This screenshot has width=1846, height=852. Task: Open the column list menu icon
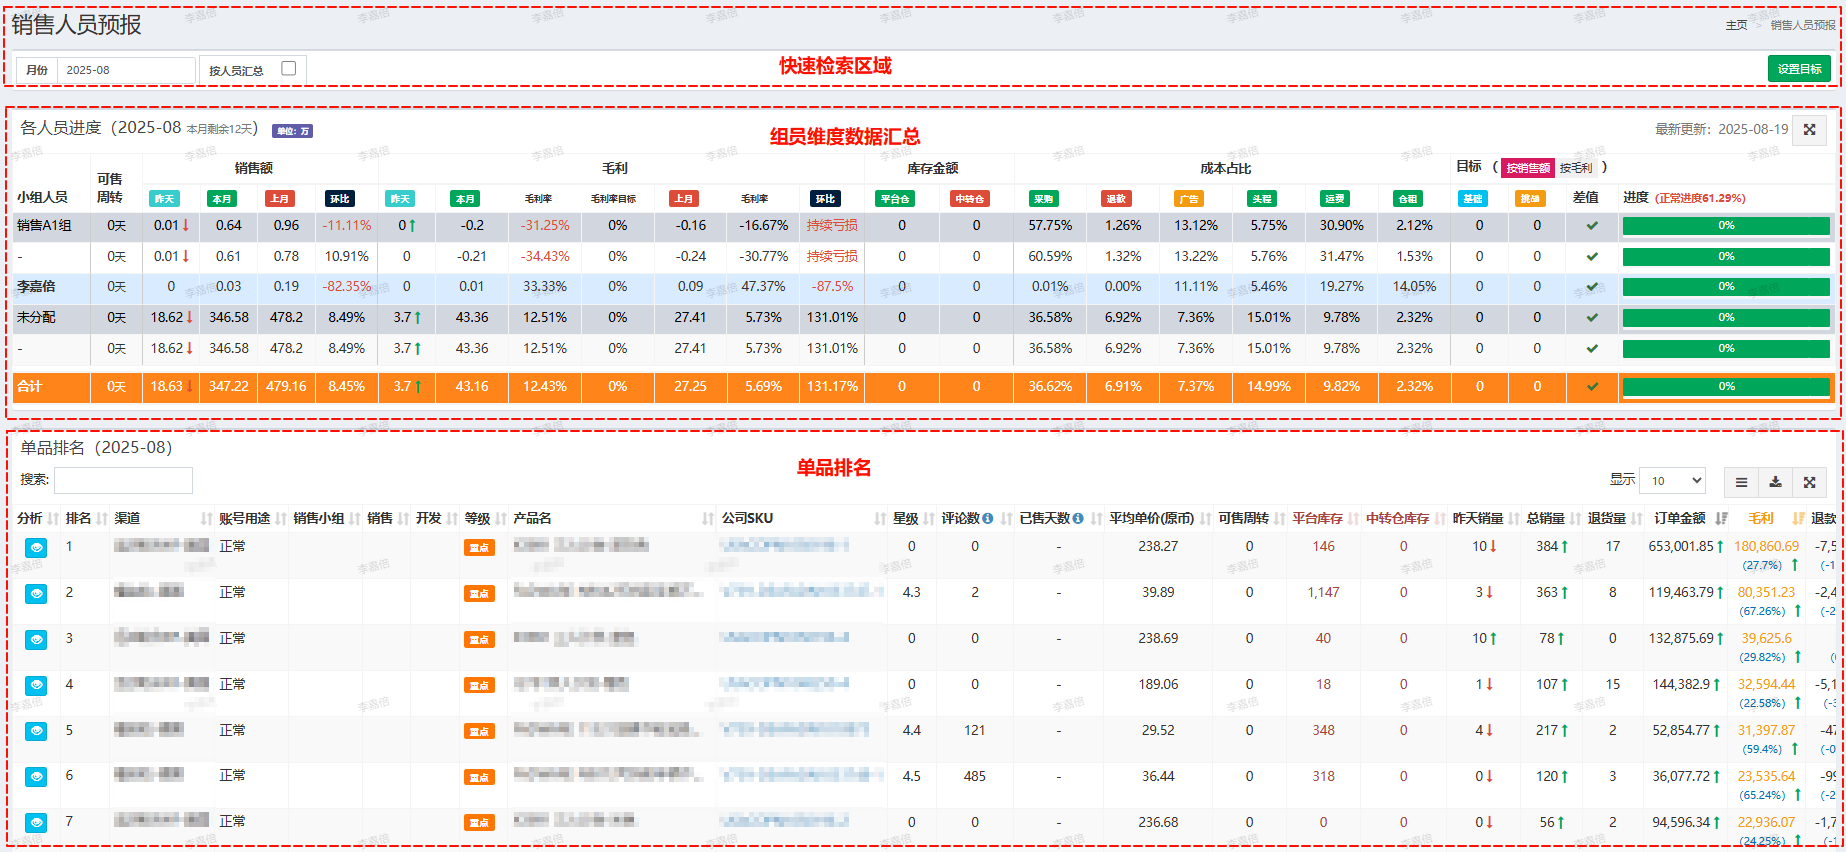(x=1741, y=482)
